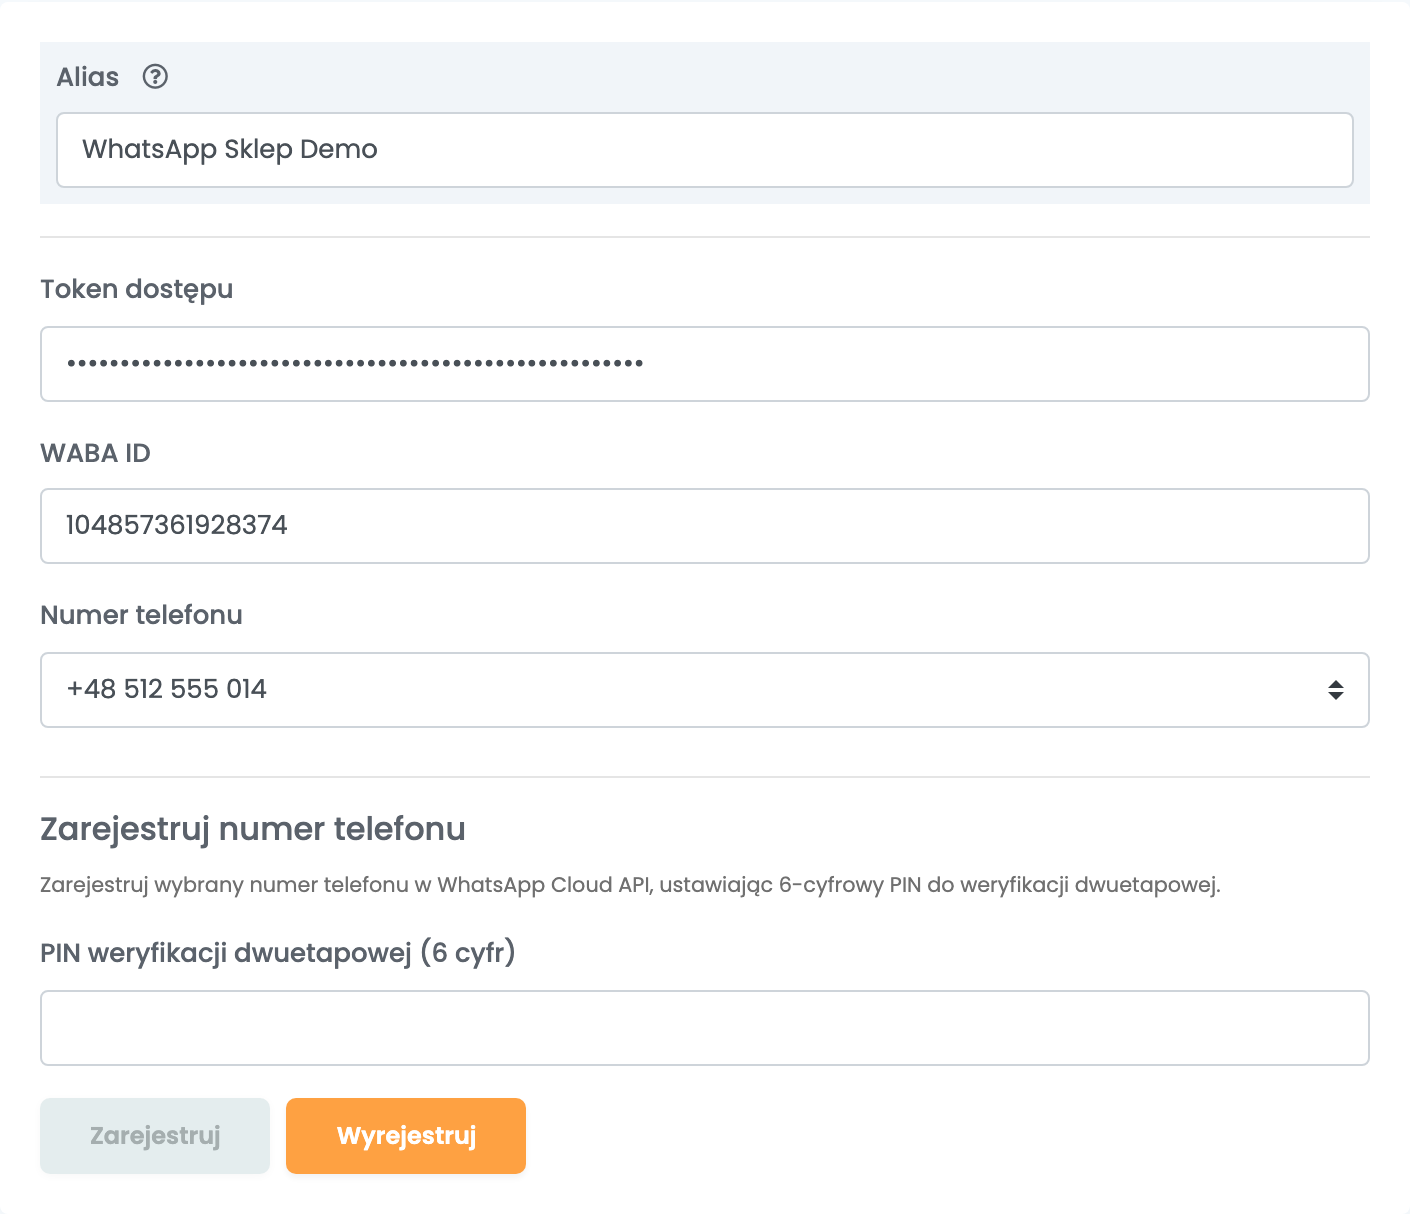This screenshot has width=1410, height=1214.
Task: Edit the Alias field "WhatsApp Sklep Demo"
Action: 705,150
